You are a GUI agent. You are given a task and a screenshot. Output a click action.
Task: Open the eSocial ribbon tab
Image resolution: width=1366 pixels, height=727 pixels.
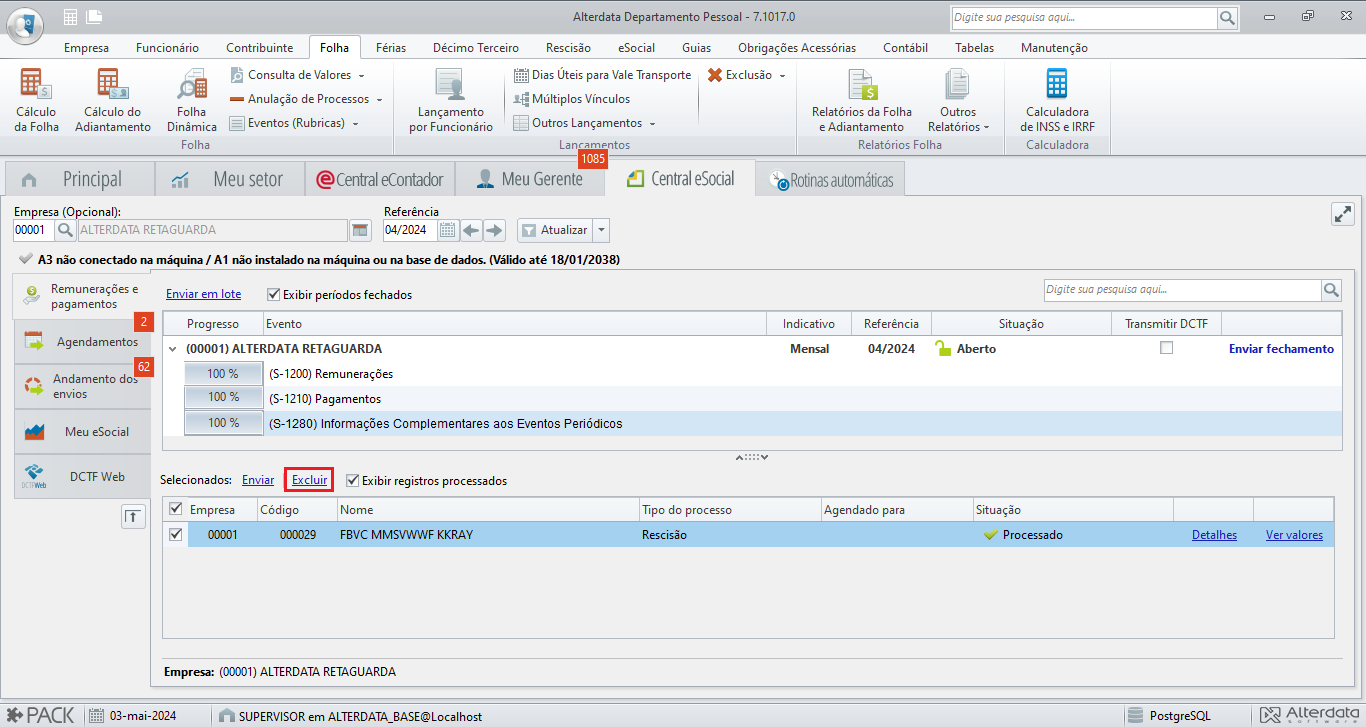pos(636,47)
